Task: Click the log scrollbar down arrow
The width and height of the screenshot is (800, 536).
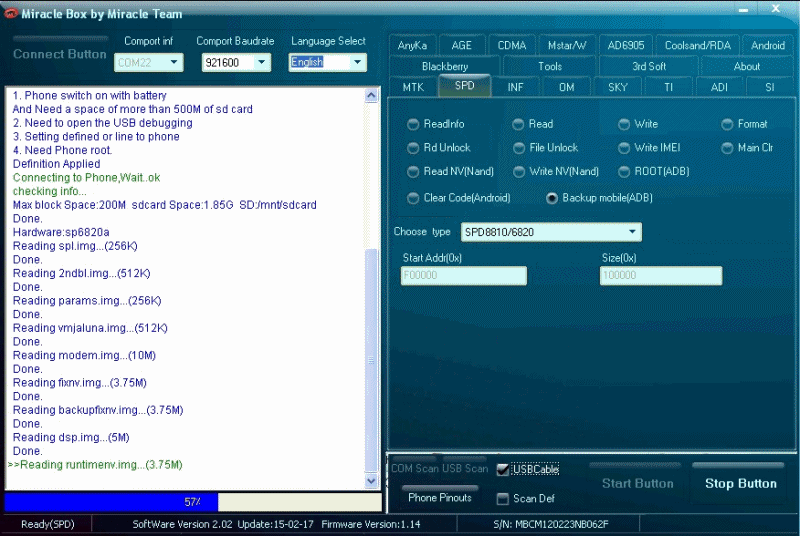Action: [371, 480]
